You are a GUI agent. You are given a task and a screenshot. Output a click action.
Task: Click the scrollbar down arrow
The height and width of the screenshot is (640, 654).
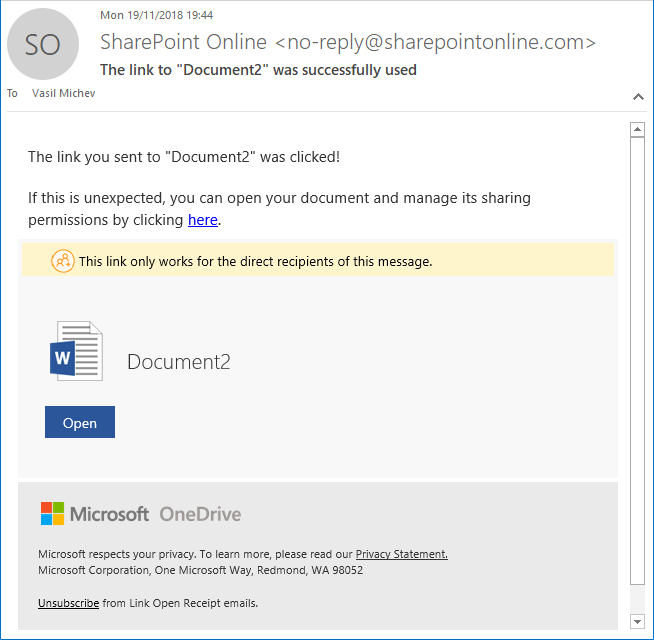point(637,621)
